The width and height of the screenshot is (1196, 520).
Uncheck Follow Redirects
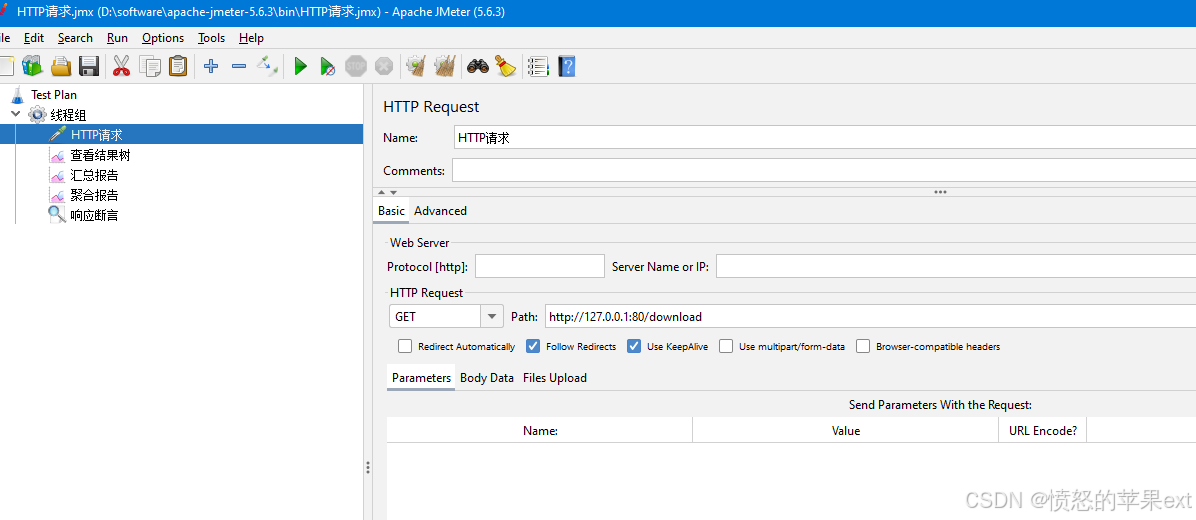[533, 346]
